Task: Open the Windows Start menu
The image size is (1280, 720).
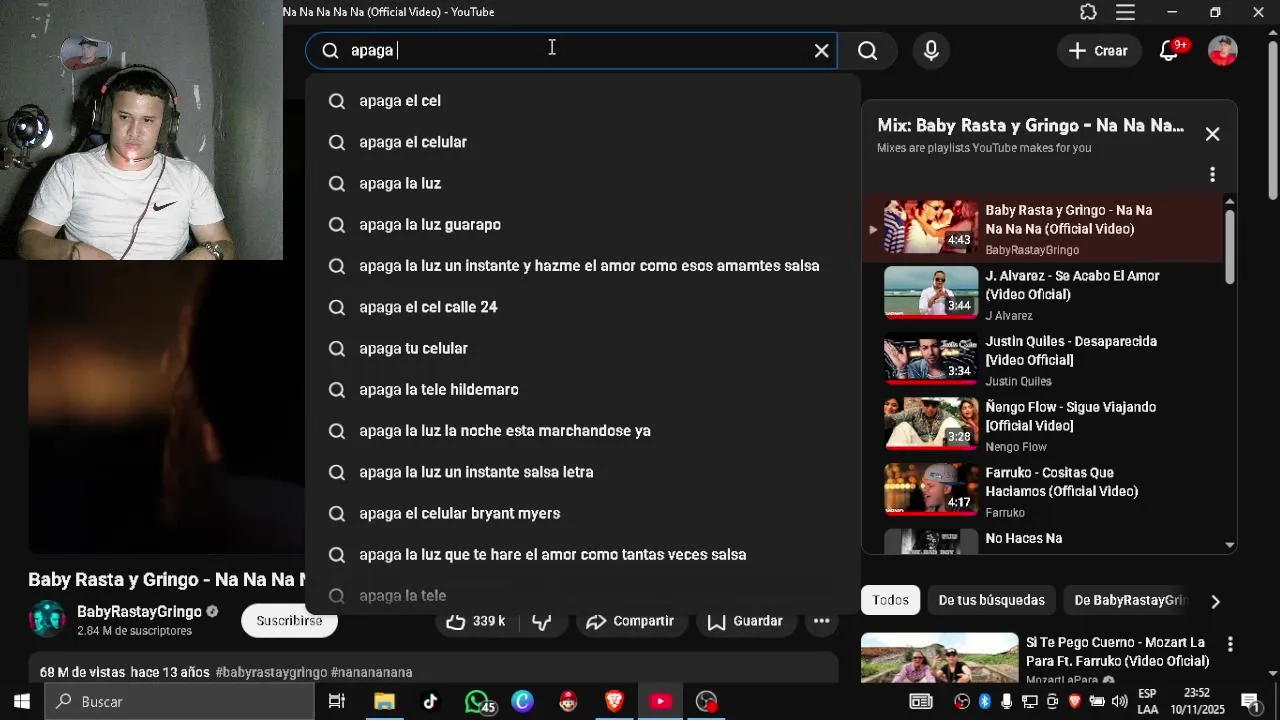Action: tap(21, 701)
